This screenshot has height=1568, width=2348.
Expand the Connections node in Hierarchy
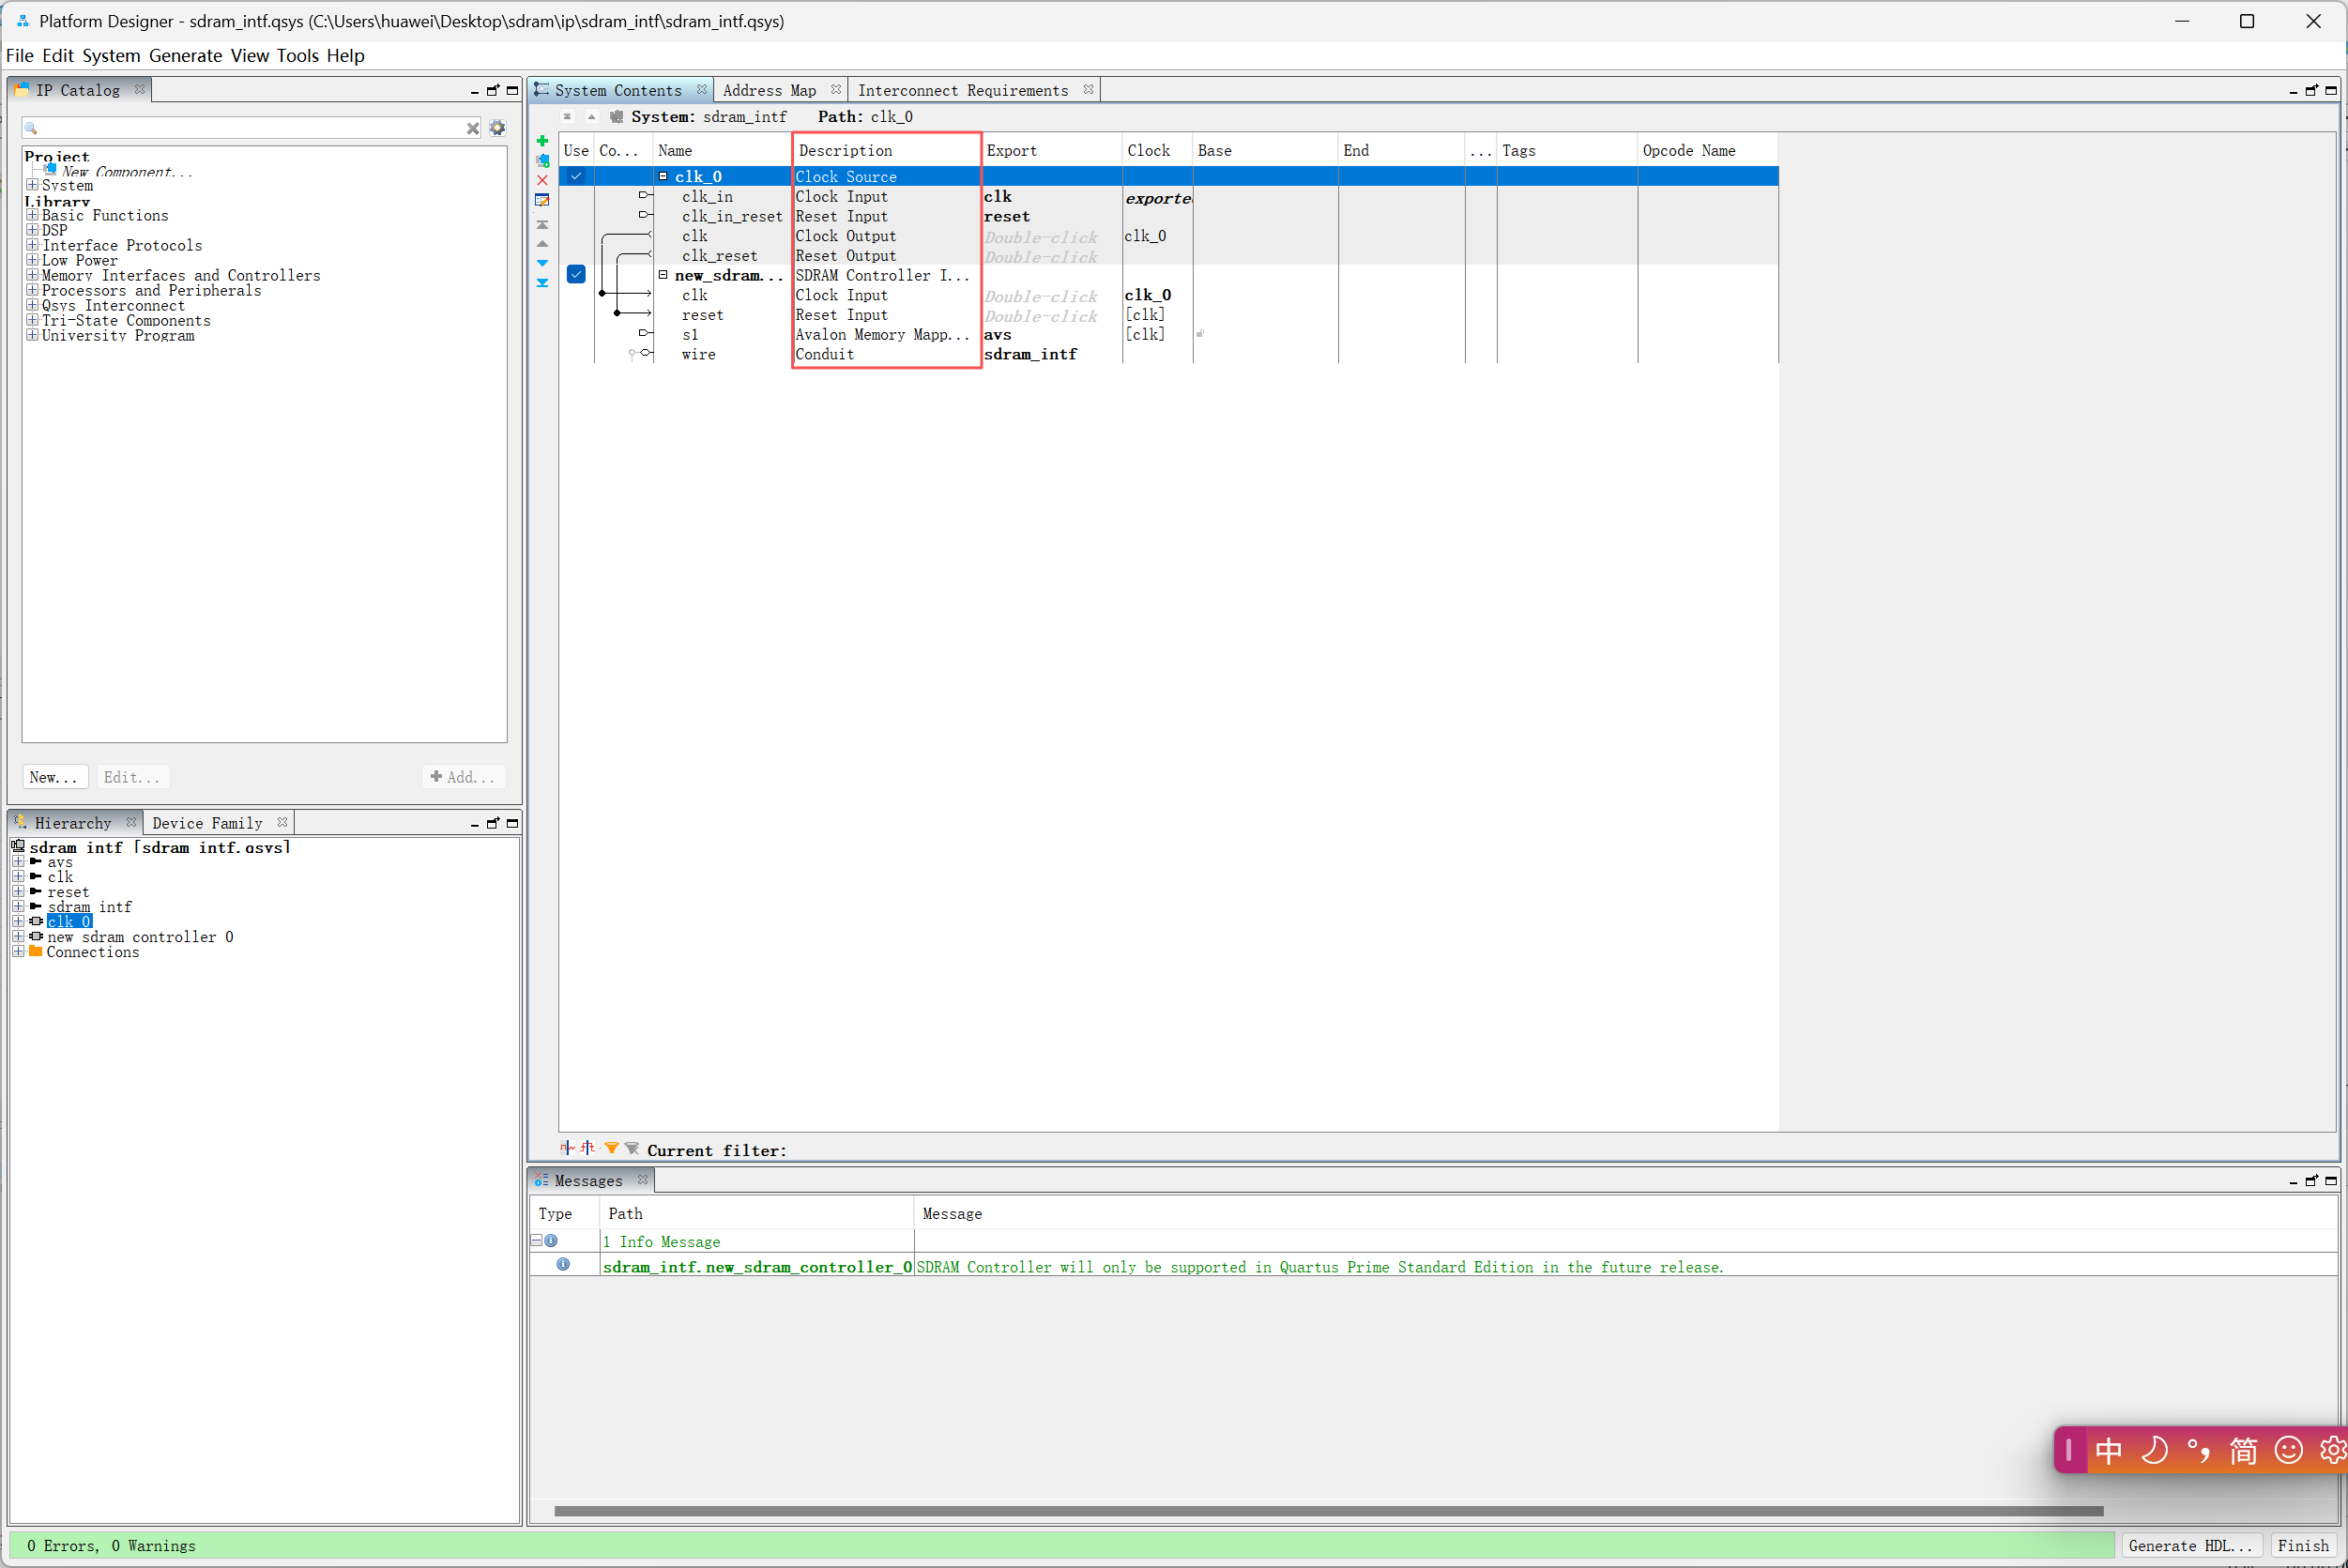(x=17, y=952)
